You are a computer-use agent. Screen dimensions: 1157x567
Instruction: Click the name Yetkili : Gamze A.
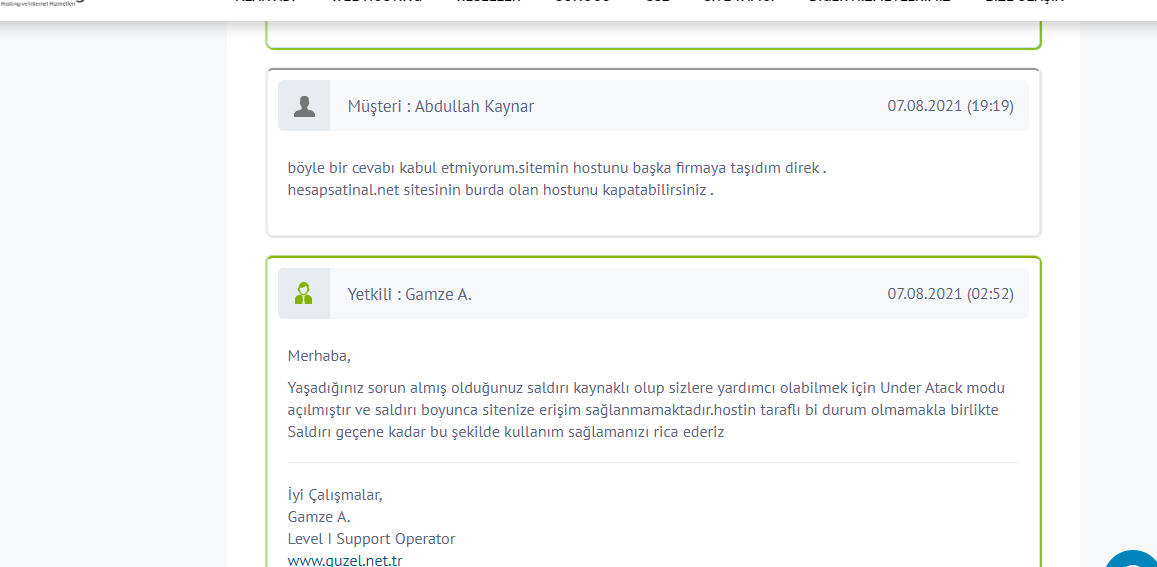[410, 294]
